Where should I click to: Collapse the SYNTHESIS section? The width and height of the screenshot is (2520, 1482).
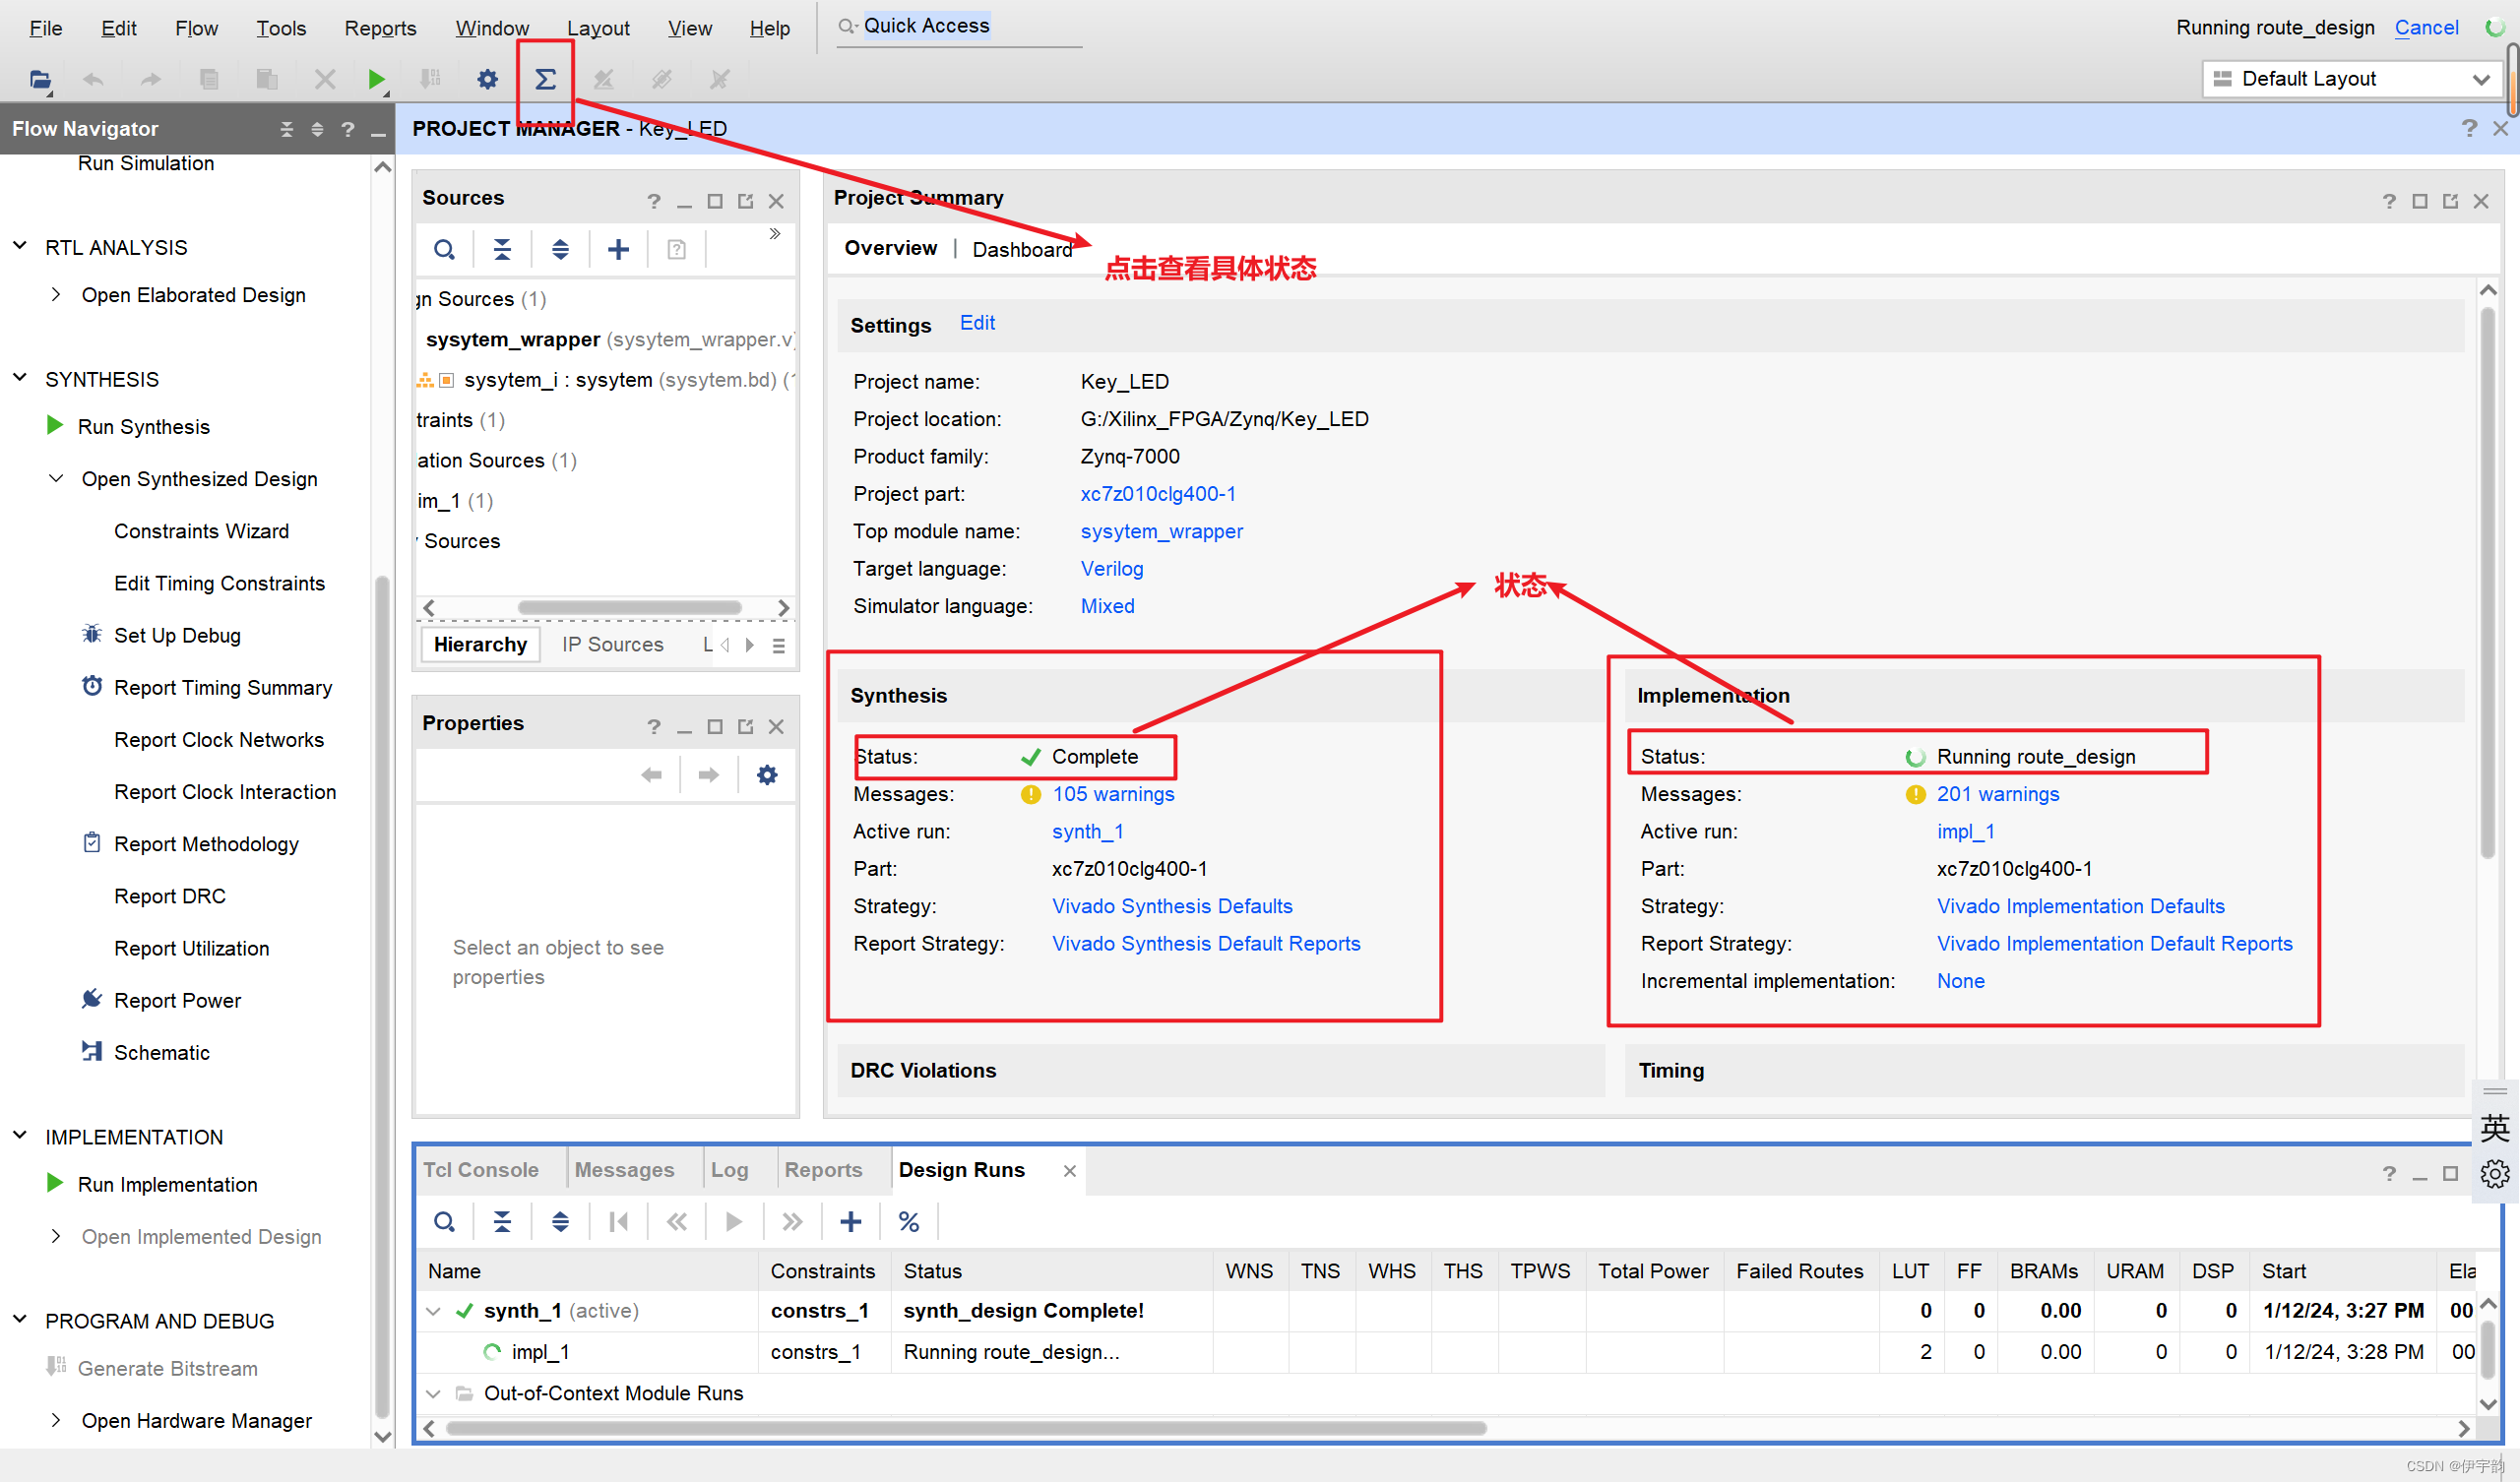tap(20, 378)
